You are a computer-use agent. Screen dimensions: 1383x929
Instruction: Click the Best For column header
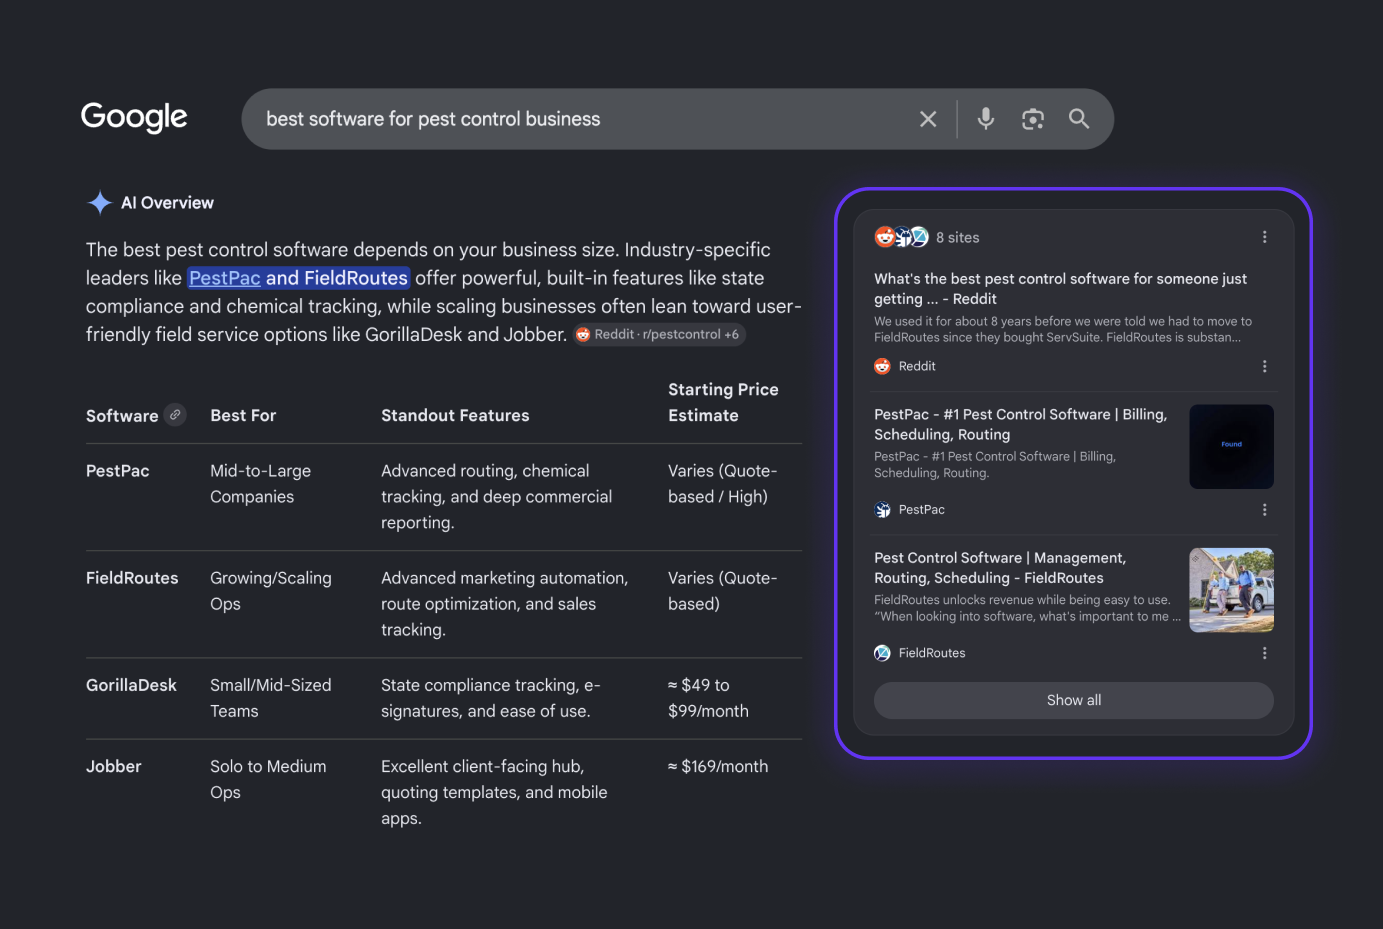pyautogui.click(x=243, y=415)
